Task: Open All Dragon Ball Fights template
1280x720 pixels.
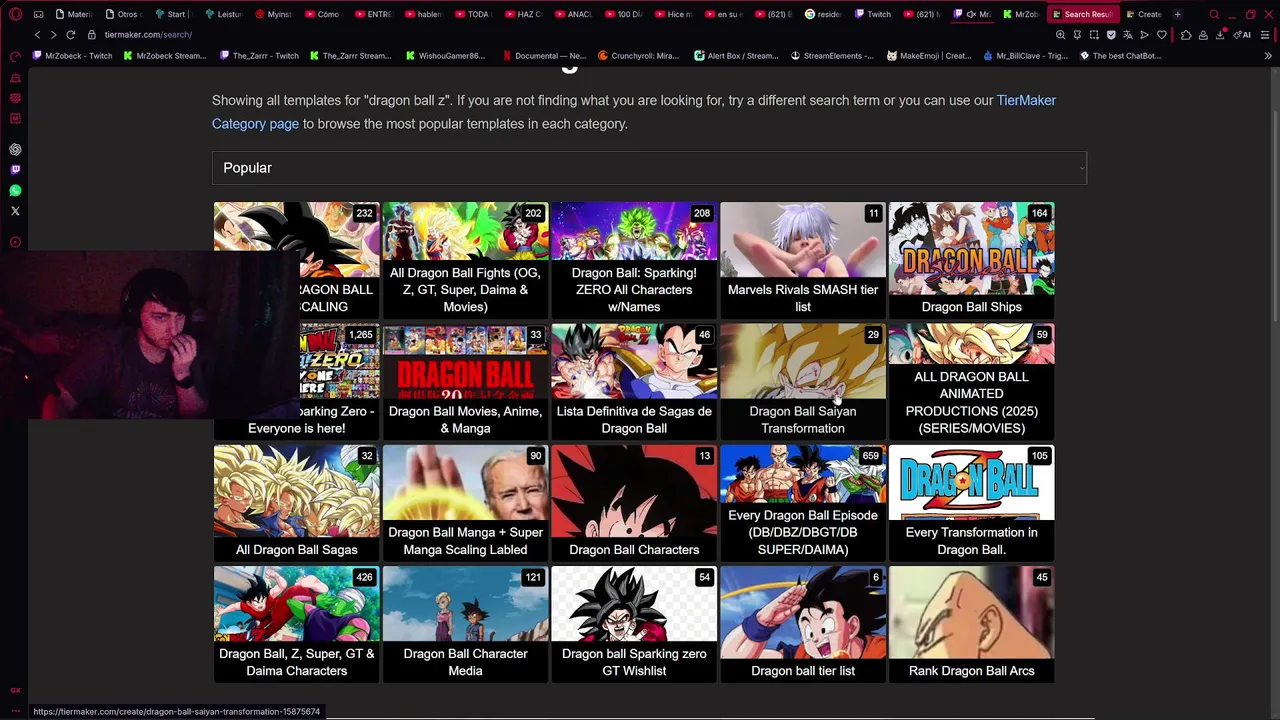Action: pos(465,260)
